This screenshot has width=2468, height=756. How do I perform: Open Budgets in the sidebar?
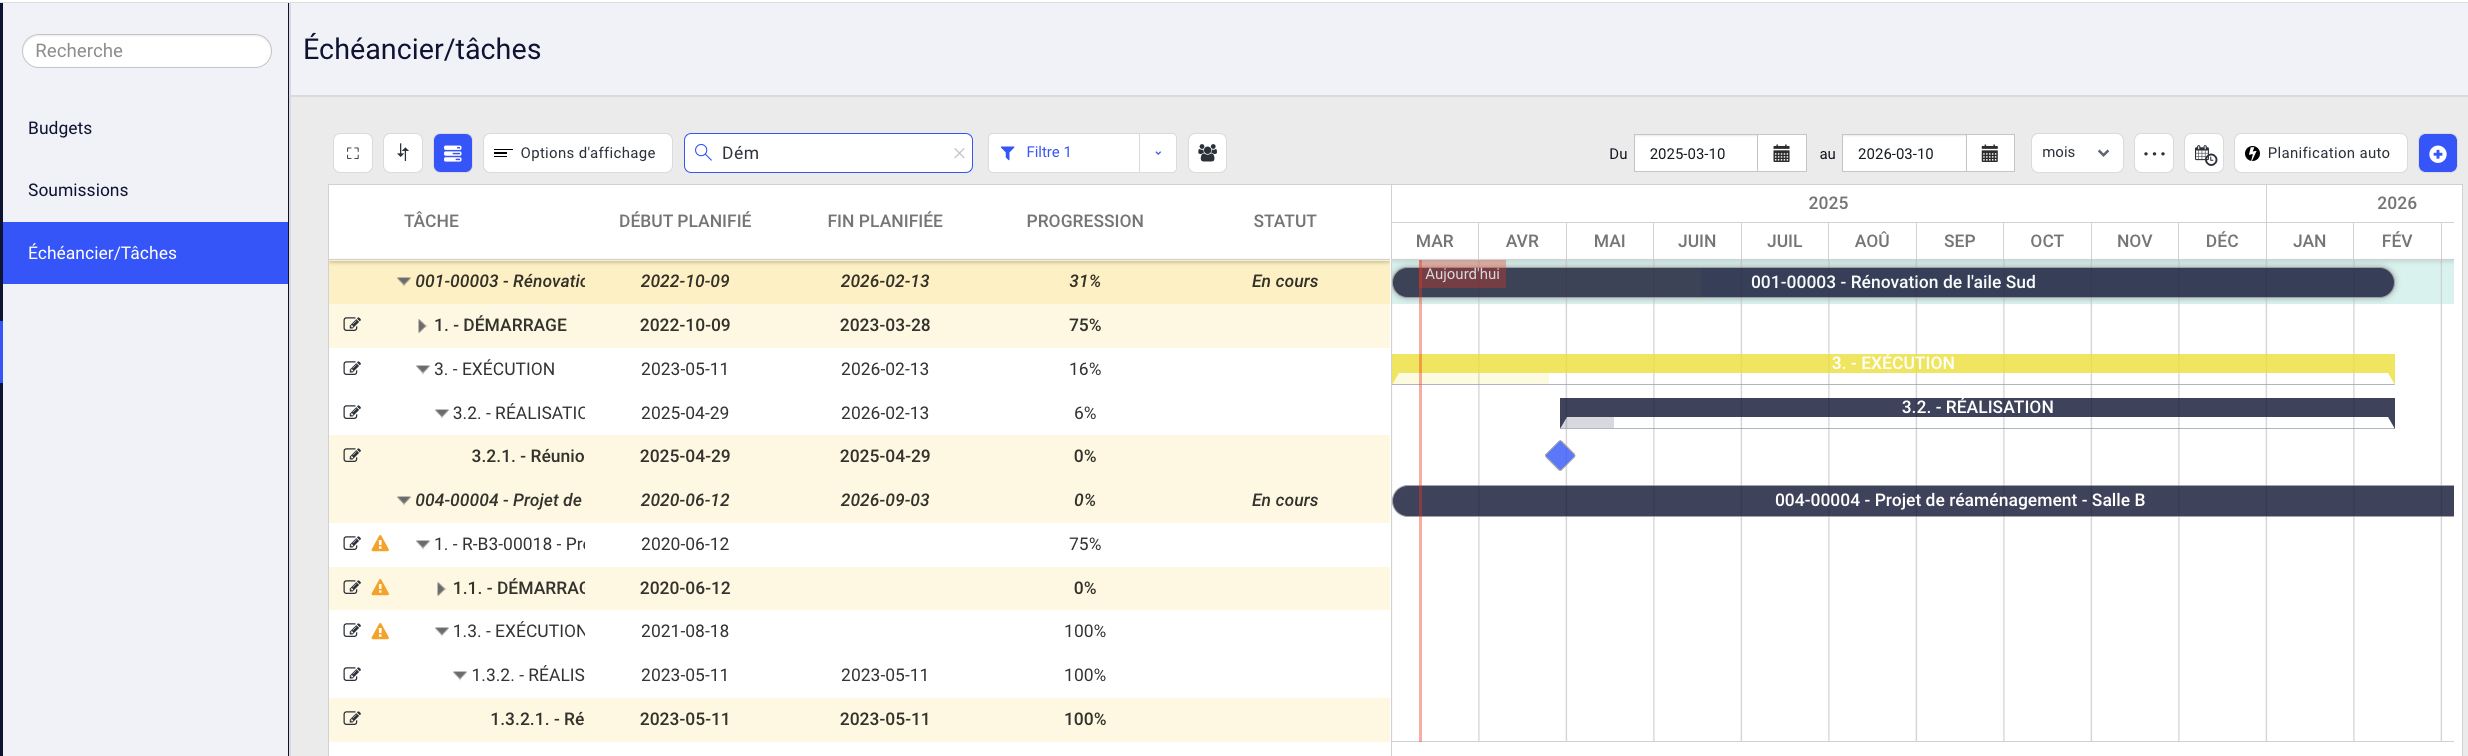click(60, 128)
